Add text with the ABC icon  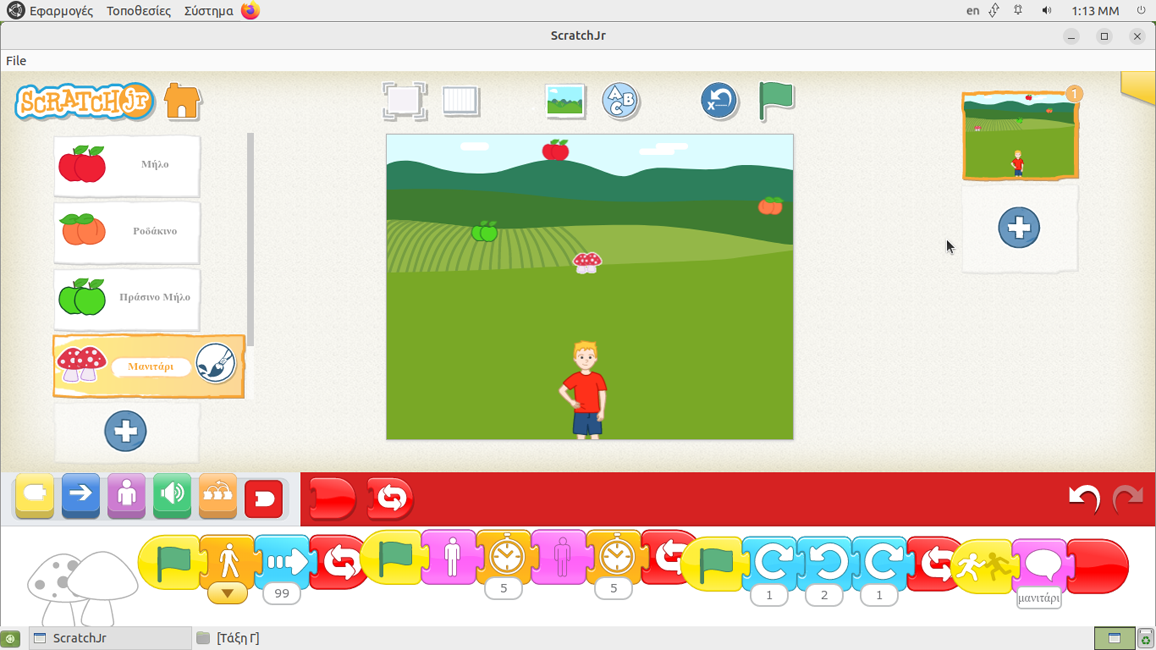pos(620,101)
